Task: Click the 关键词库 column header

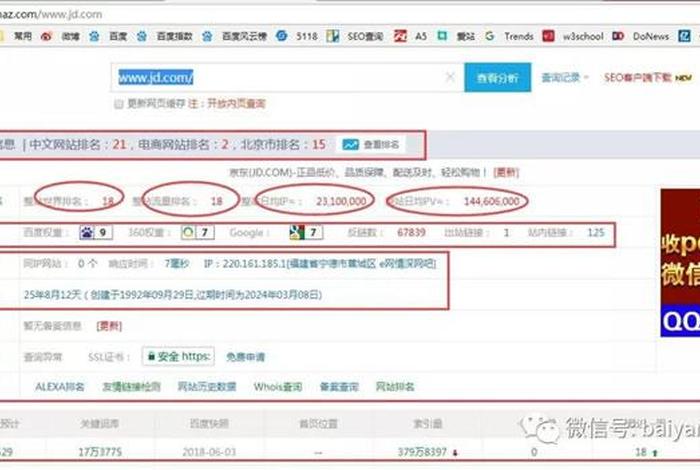Action: pos(100,424)
